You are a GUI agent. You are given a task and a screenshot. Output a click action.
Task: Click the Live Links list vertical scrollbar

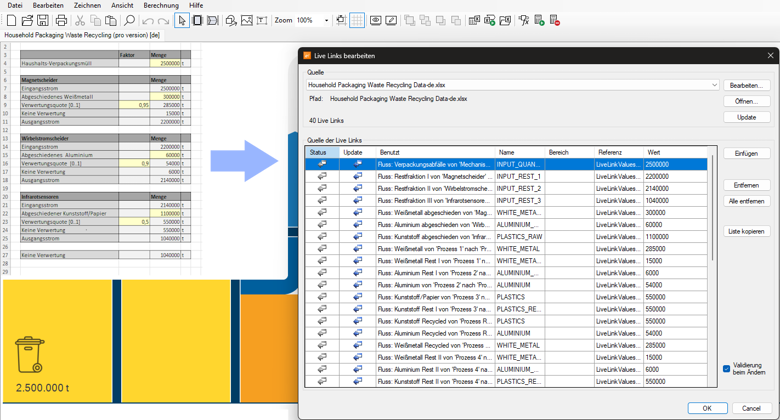point(712,207)
